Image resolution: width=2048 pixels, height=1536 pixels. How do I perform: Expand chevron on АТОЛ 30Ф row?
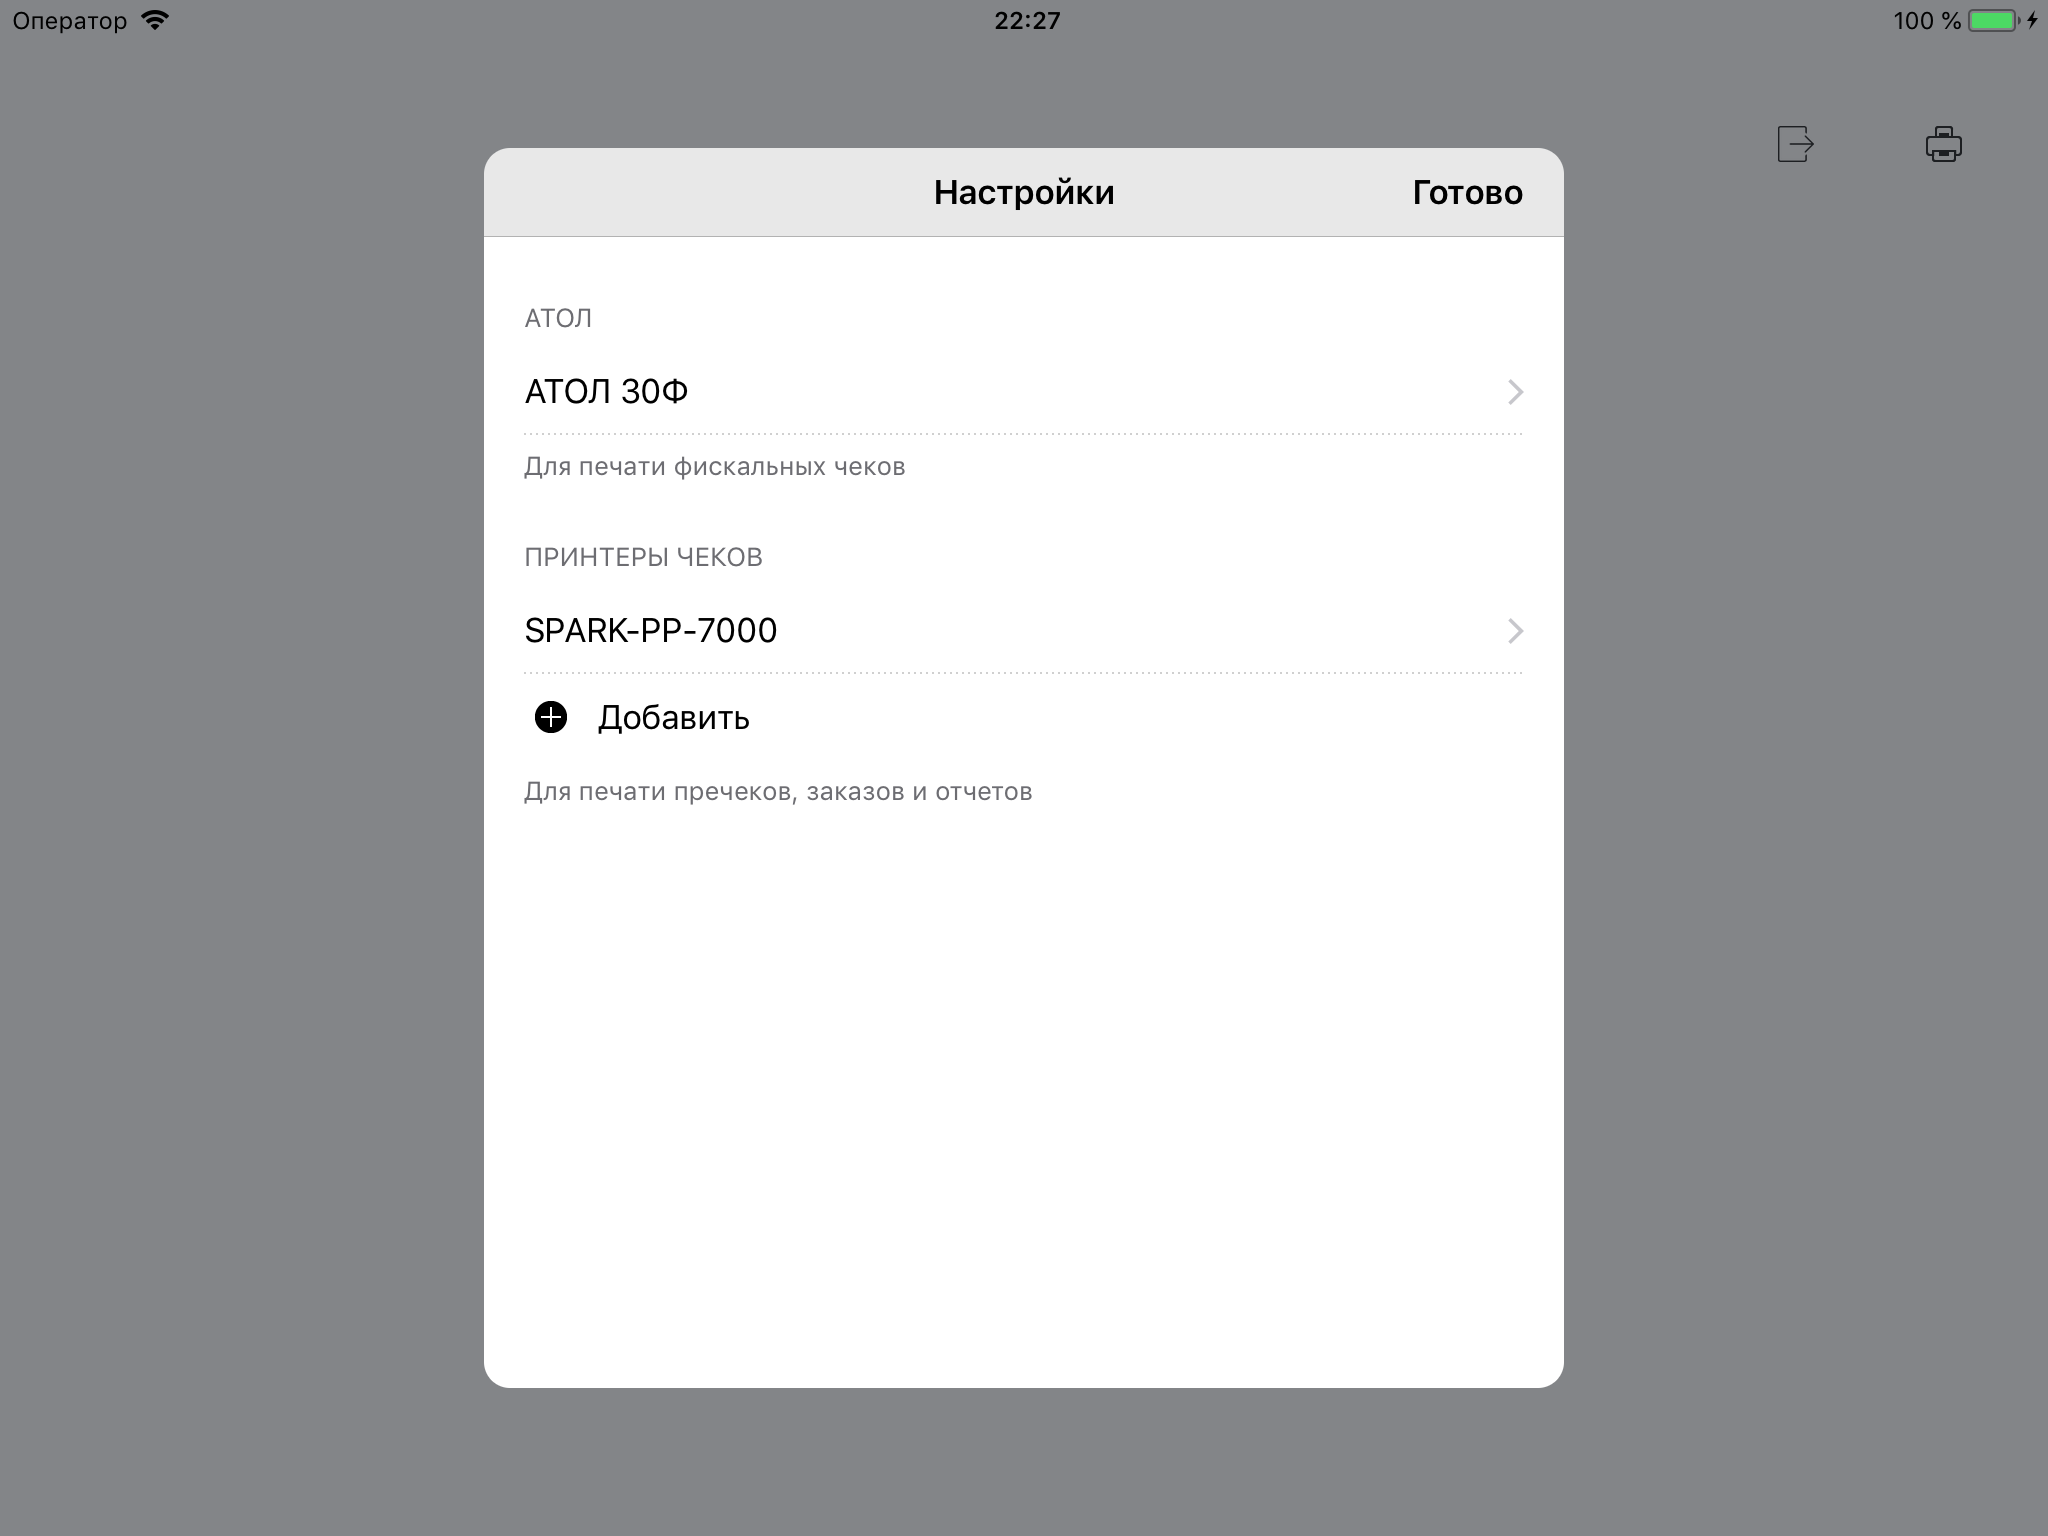pos(1515,391)
